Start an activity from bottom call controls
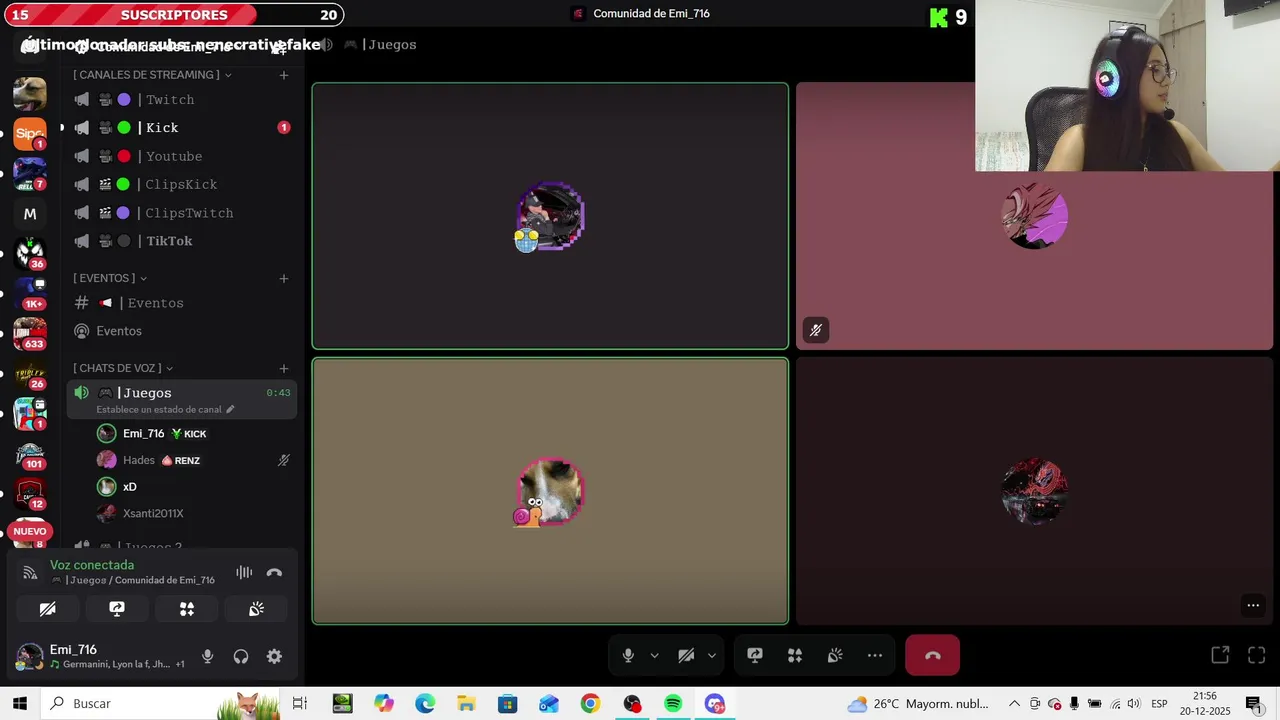 [795, 655]
